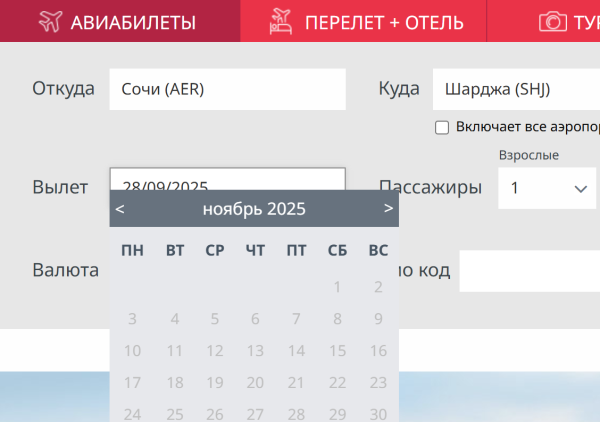Screen dimensions: 600x422
Task: Pick November 3 in the calendar
Action: click(132, 320)
